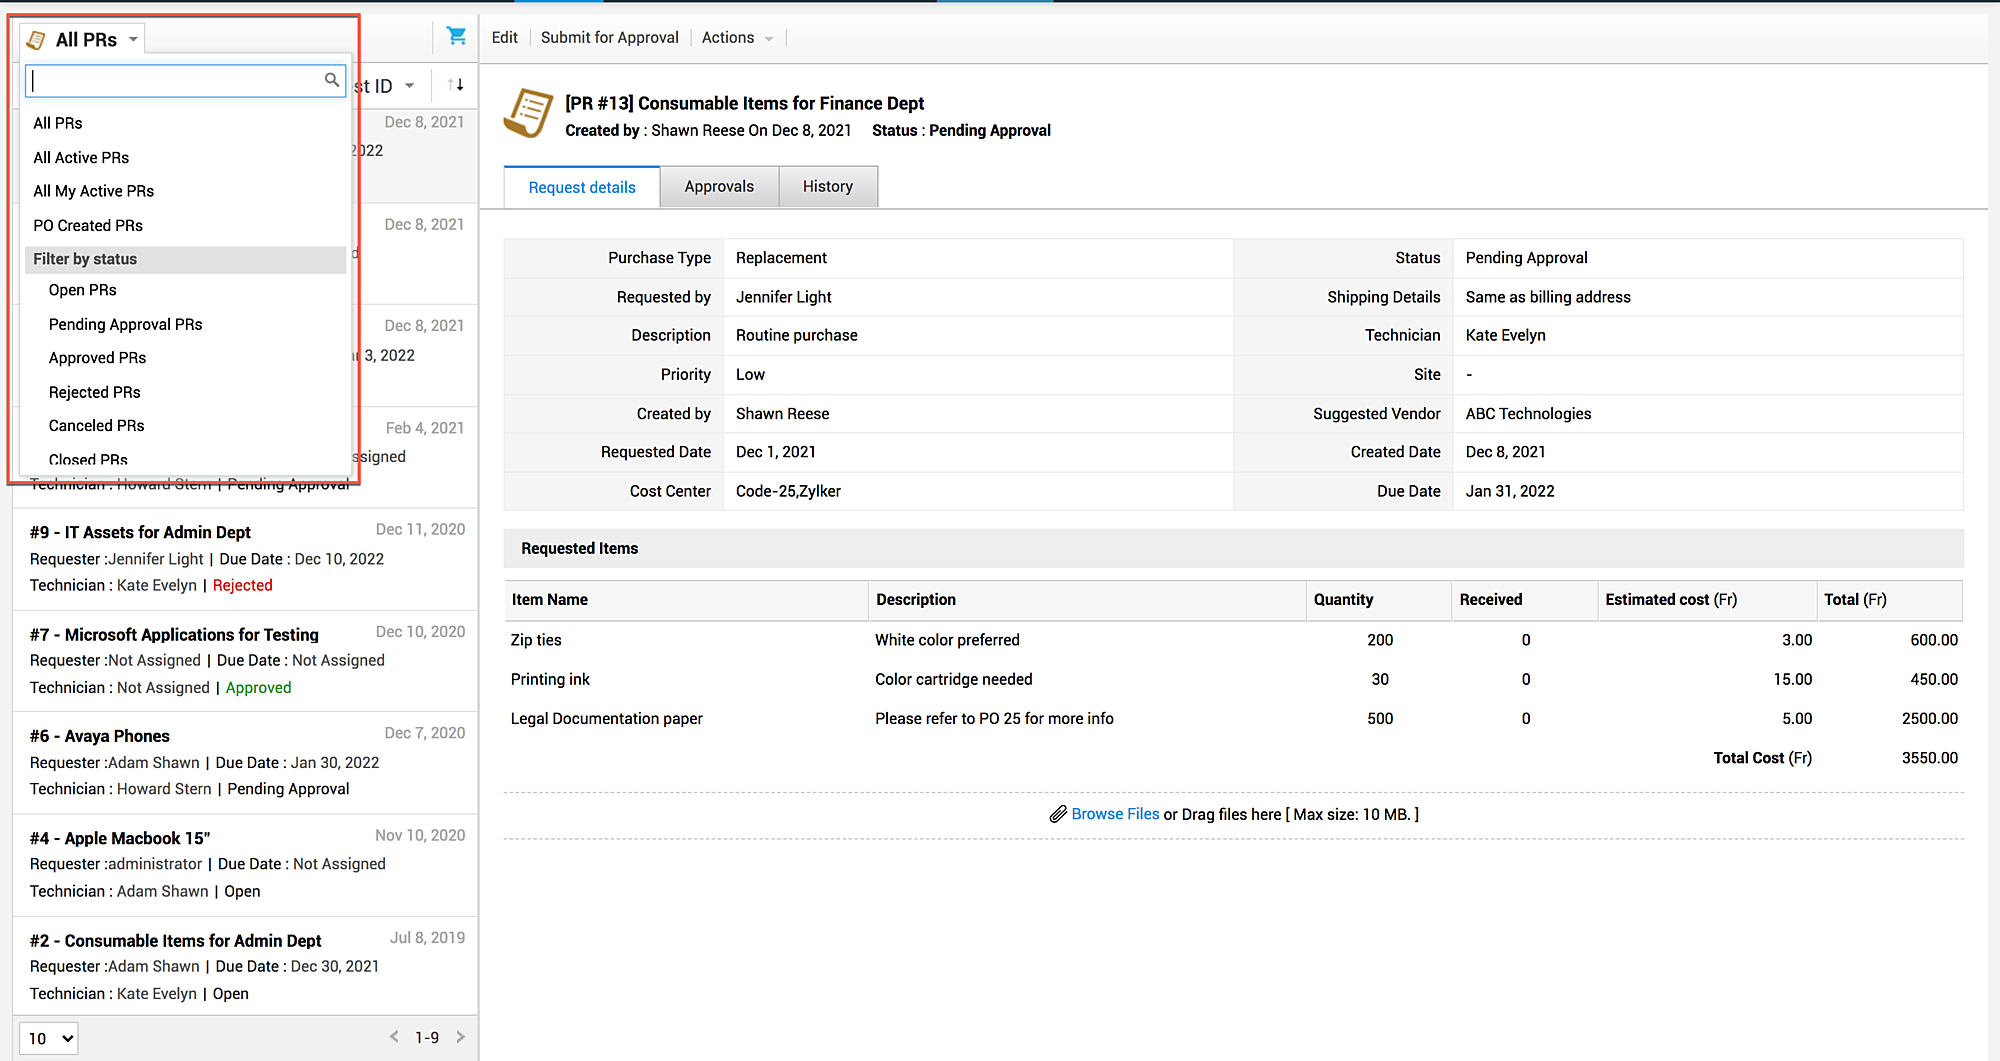The width and height of the screenshot is (2000, 1061).
Task: Click the sort order arrows icon
Action: click(456, 85)
